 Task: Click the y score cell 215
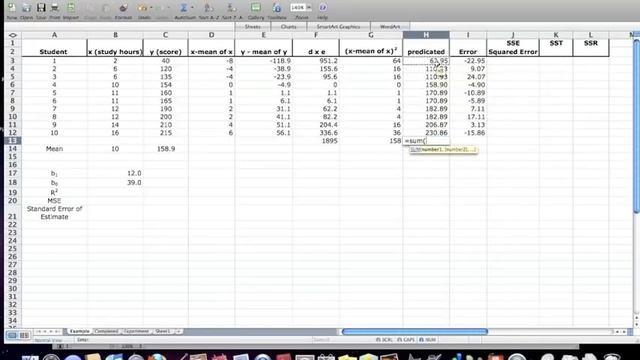click(165, 133)
